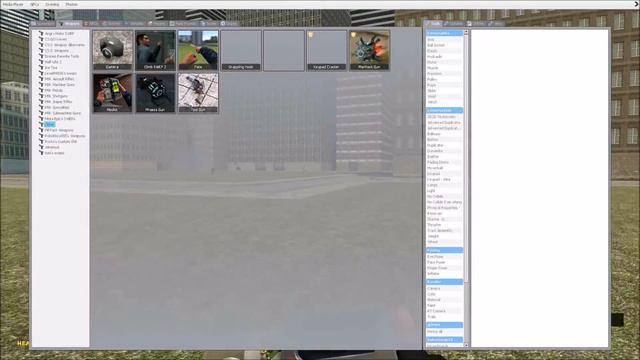Viewport: 640px width, 360px height.
Task: Open the Drawing menu in top bar
Action: tap(52, 4)
